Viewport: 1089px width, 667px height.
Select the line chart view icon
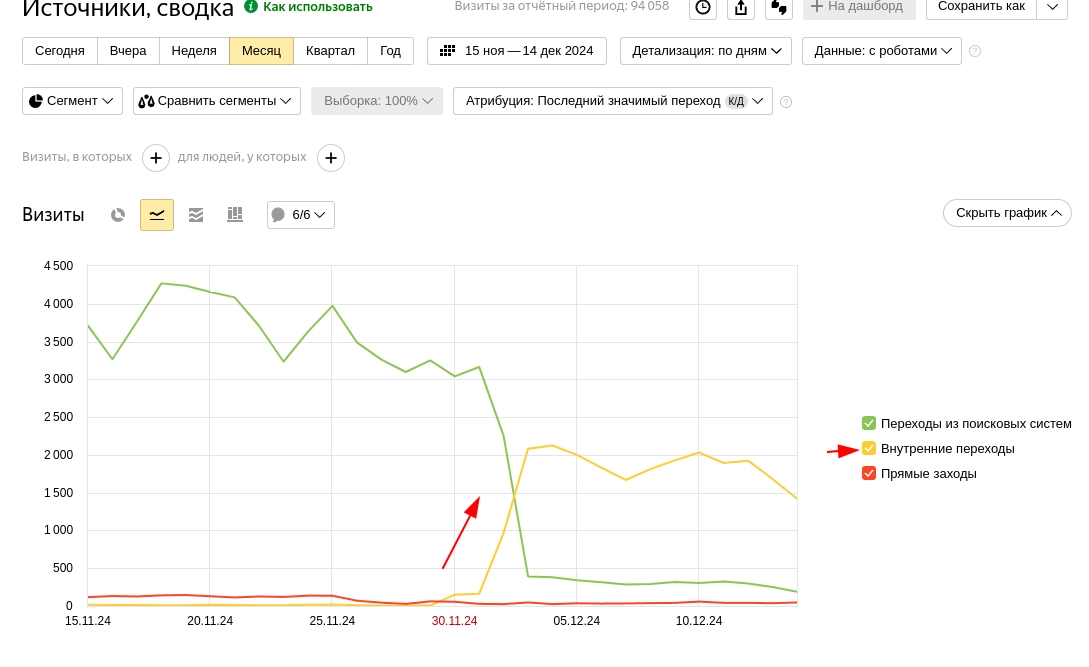click(157, 215)
